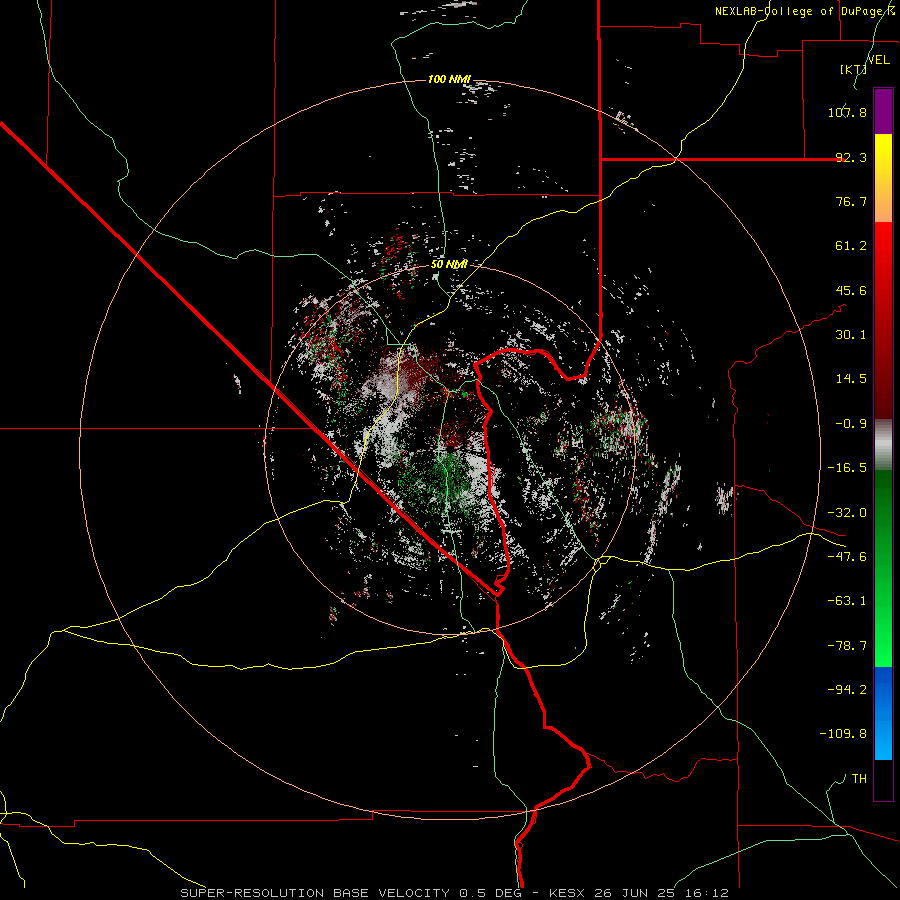The height and width of the screenshot is (900, 900).
Task: Click the "TH" threshold label
Action: point(859,779)
